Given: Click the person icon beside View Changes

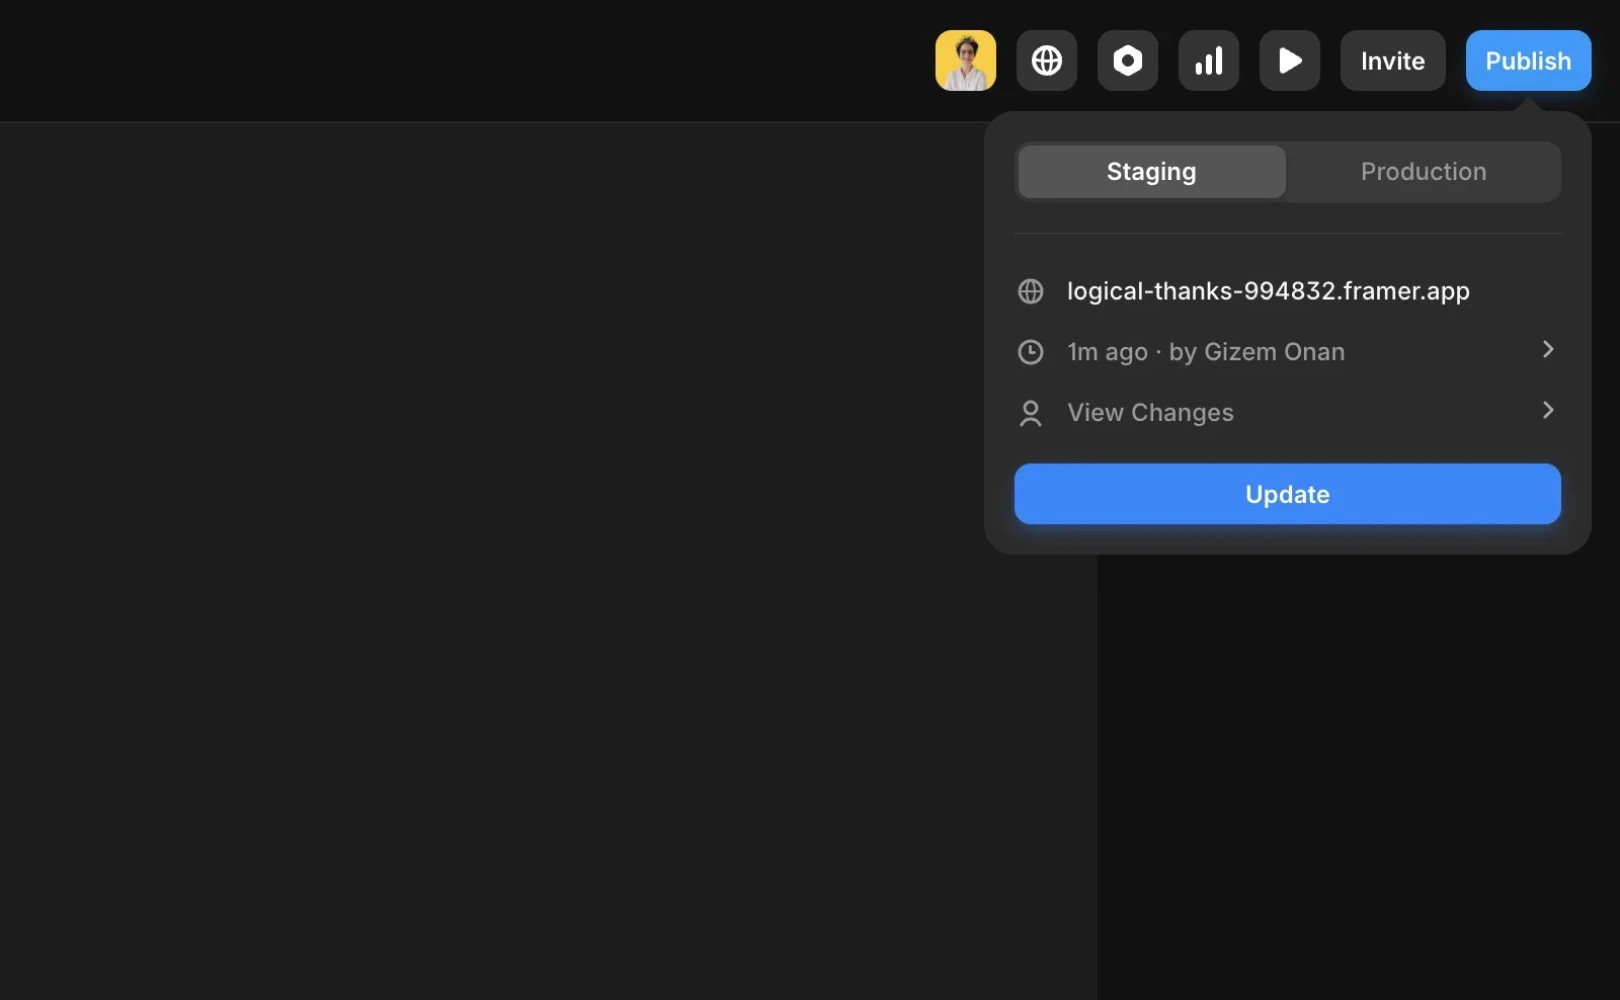Looking at the screenshot, I should coord(1030,413).
